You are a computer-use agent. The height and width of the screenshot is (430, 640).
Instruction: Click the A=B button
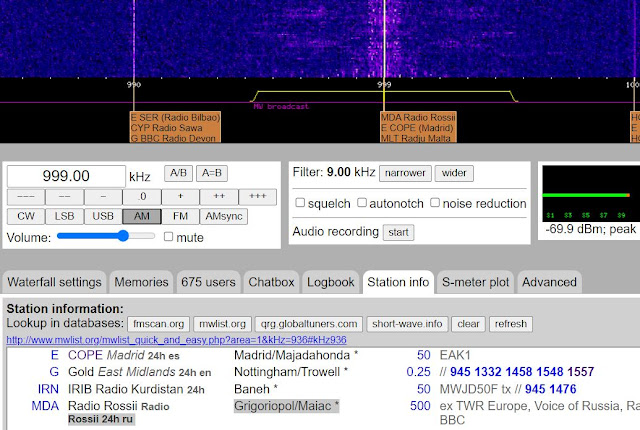(212, 173)
